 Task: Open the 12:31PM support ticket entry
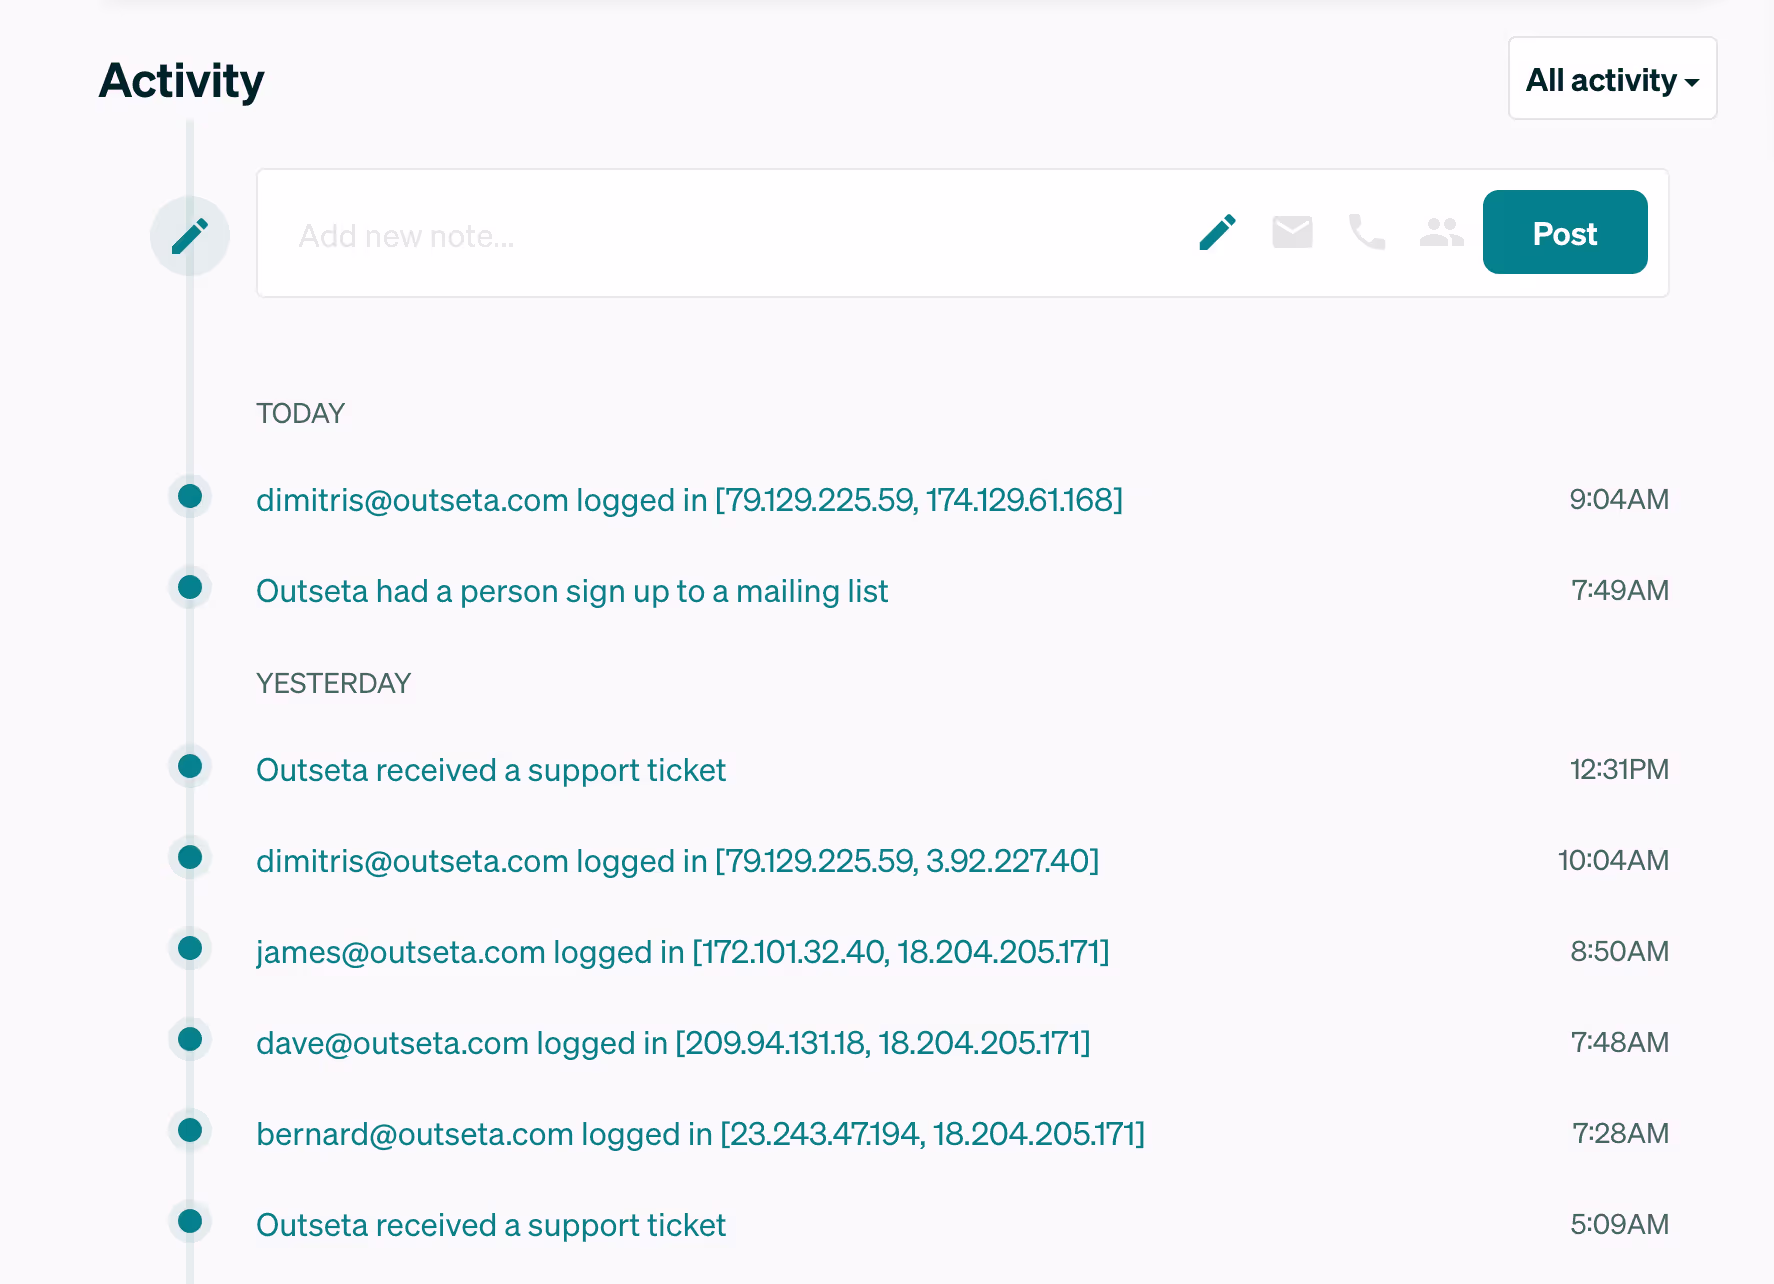click(x=491, y=770)
